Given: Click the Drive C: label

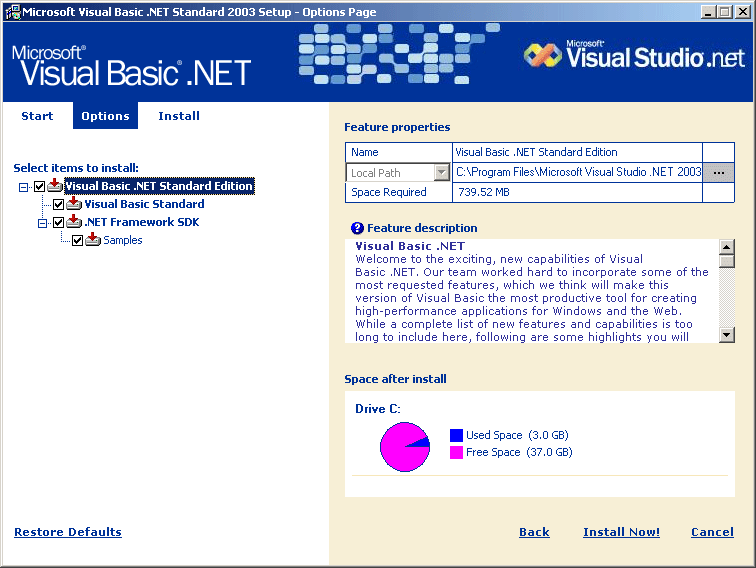Looking at the screenshot, I should pos(378,409).
